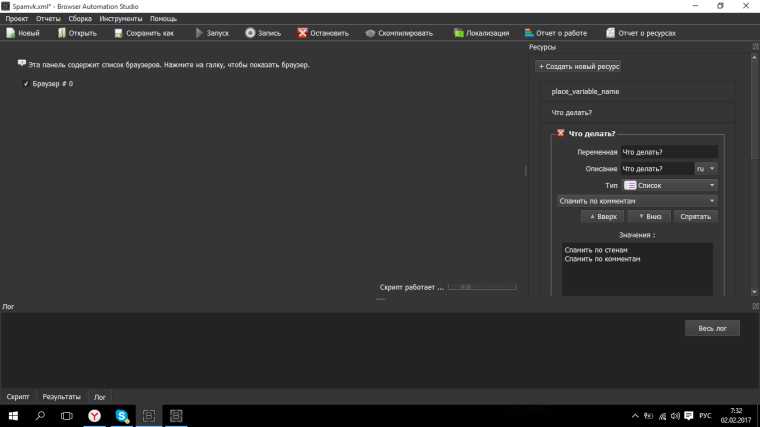The image size is (760, 427).
Task: Stop the script with Остановить icon
Action: pos(303,33)
